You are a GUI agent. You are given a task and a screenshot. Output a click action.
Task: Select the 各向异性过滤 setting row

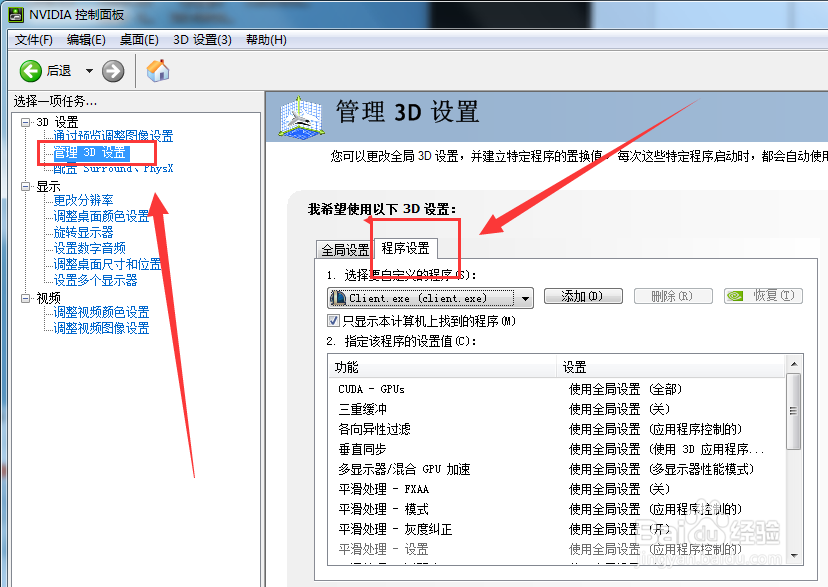click(x=557, y=429)
